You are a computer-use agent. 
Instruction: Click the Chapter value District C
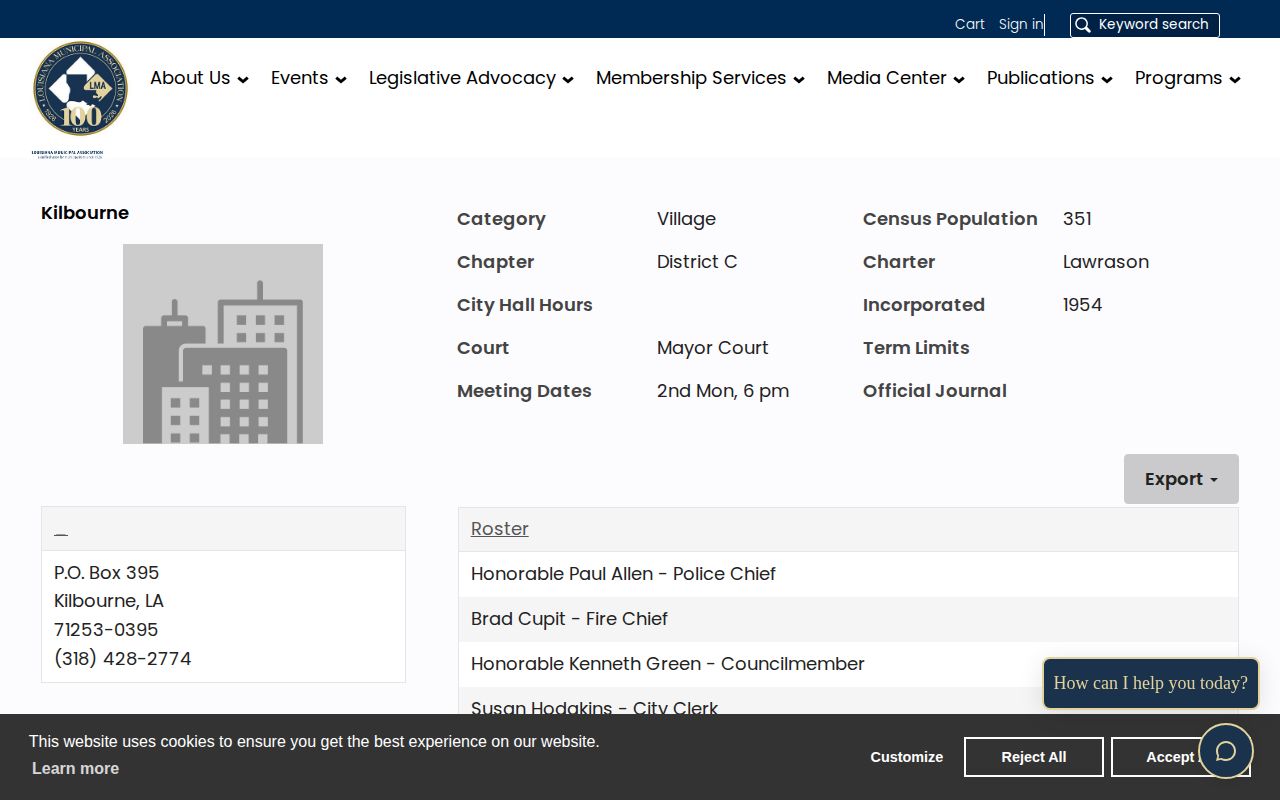click(x=697, y=262)
